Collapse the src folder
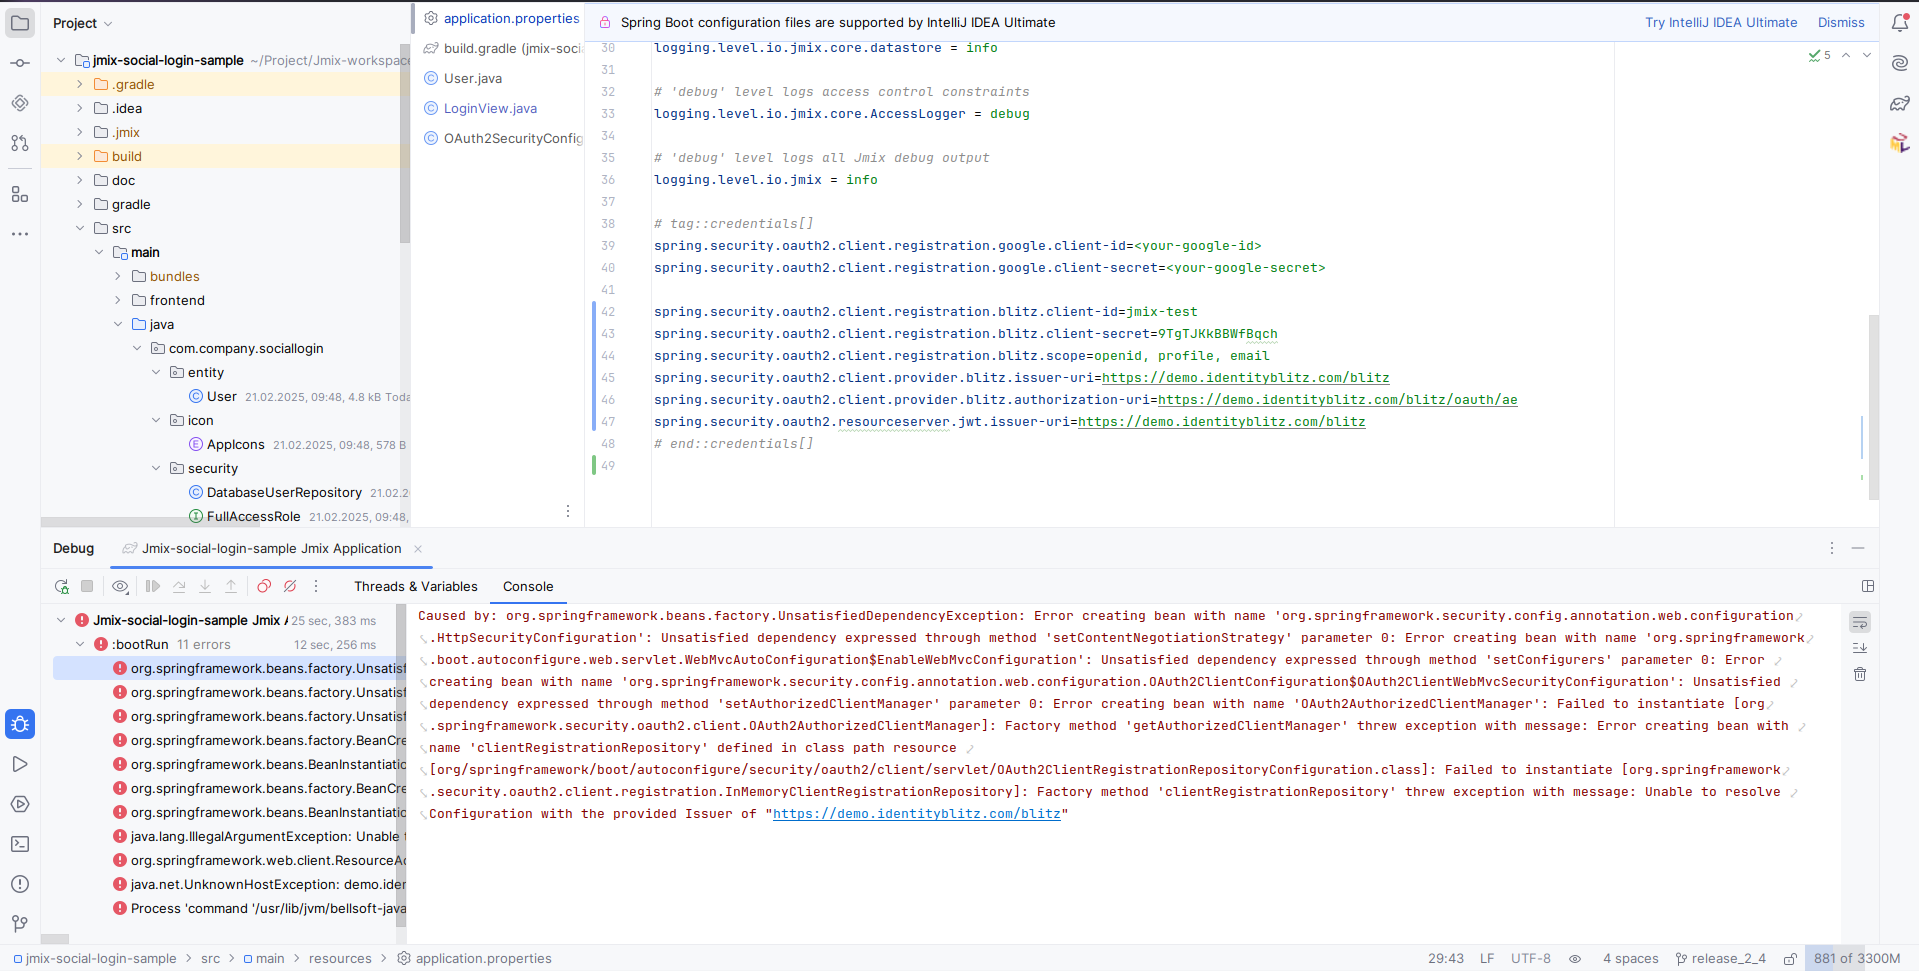Viewport: 1919px width, 971px height. point(80,229)
